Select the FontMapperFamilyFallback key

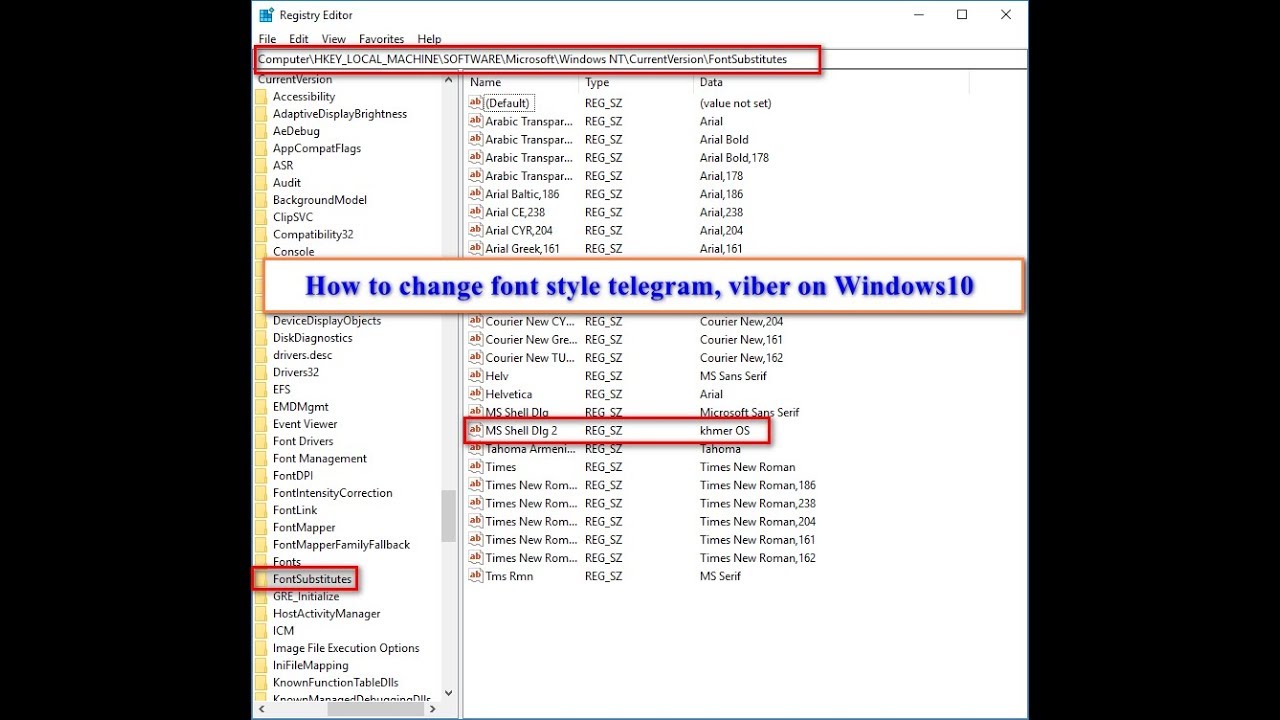[x=342, y=545]
